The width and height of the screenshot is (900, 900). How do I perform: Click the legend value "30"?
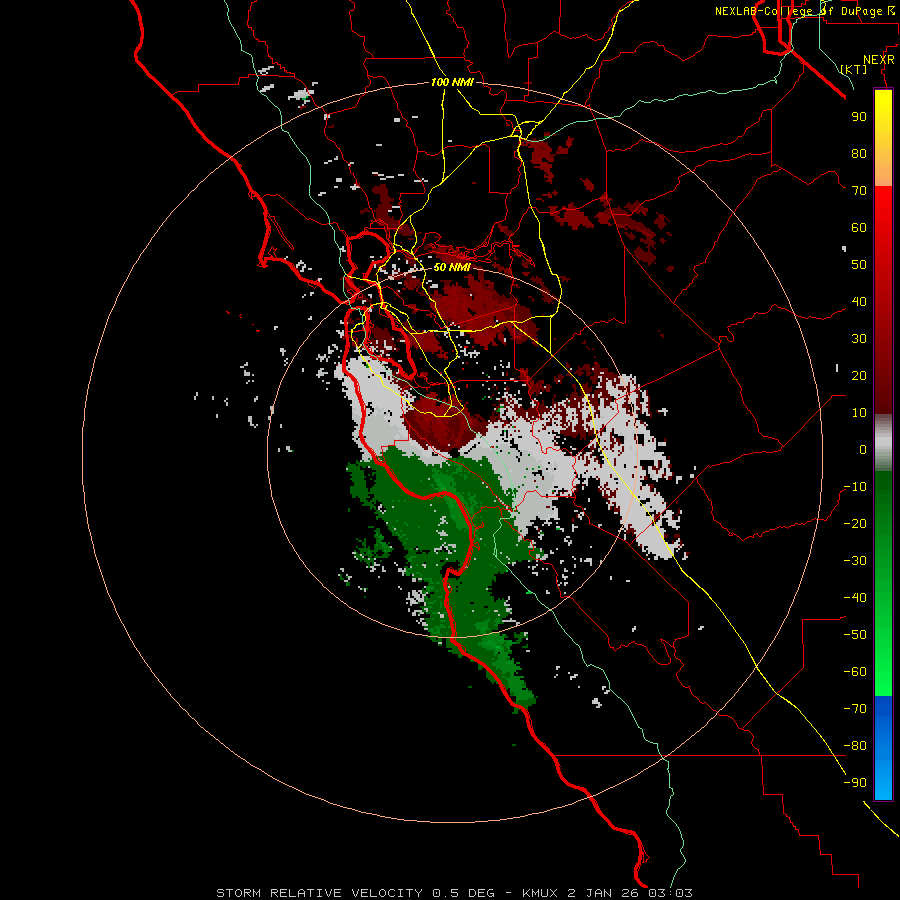pyautogui.click(x=859, y=339)
